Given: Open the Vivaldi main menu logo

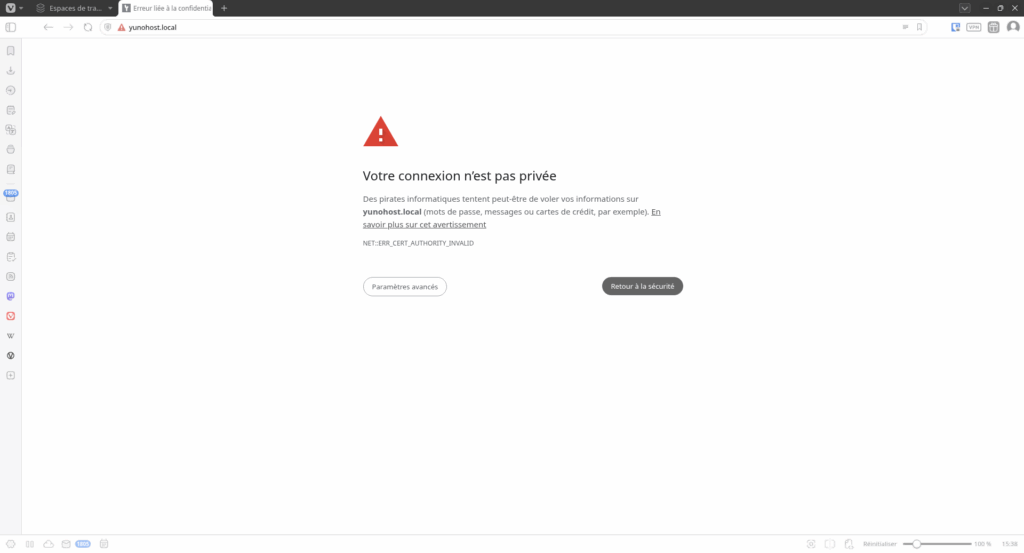Looking at the screenshot, I should (10, 8).
